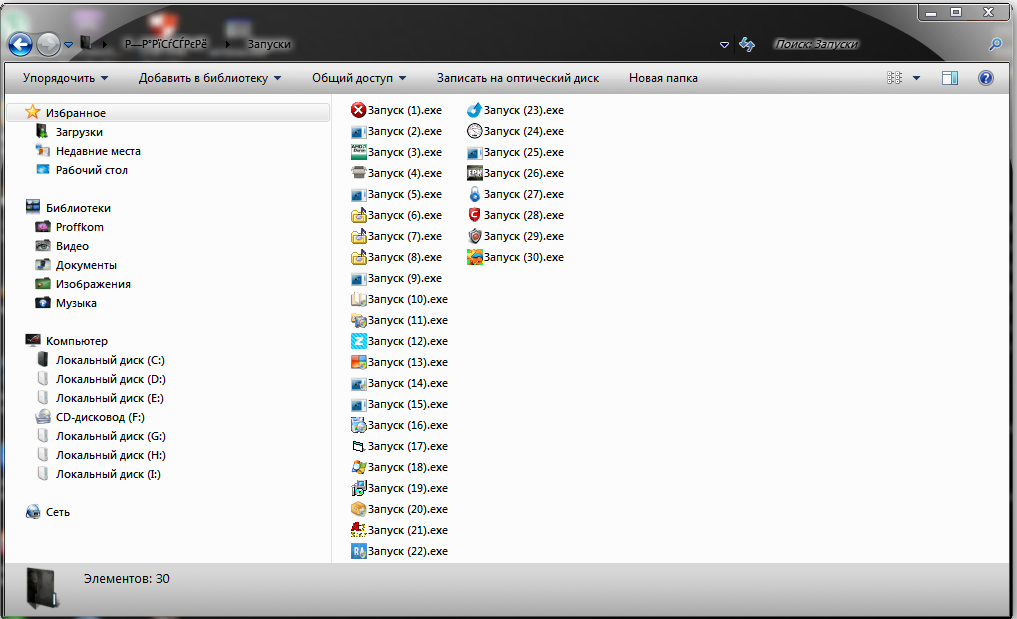This screenshot has height=619, width=1017.
Task: Click padlock icon of Запуск (27).exe
Action: 474,194
